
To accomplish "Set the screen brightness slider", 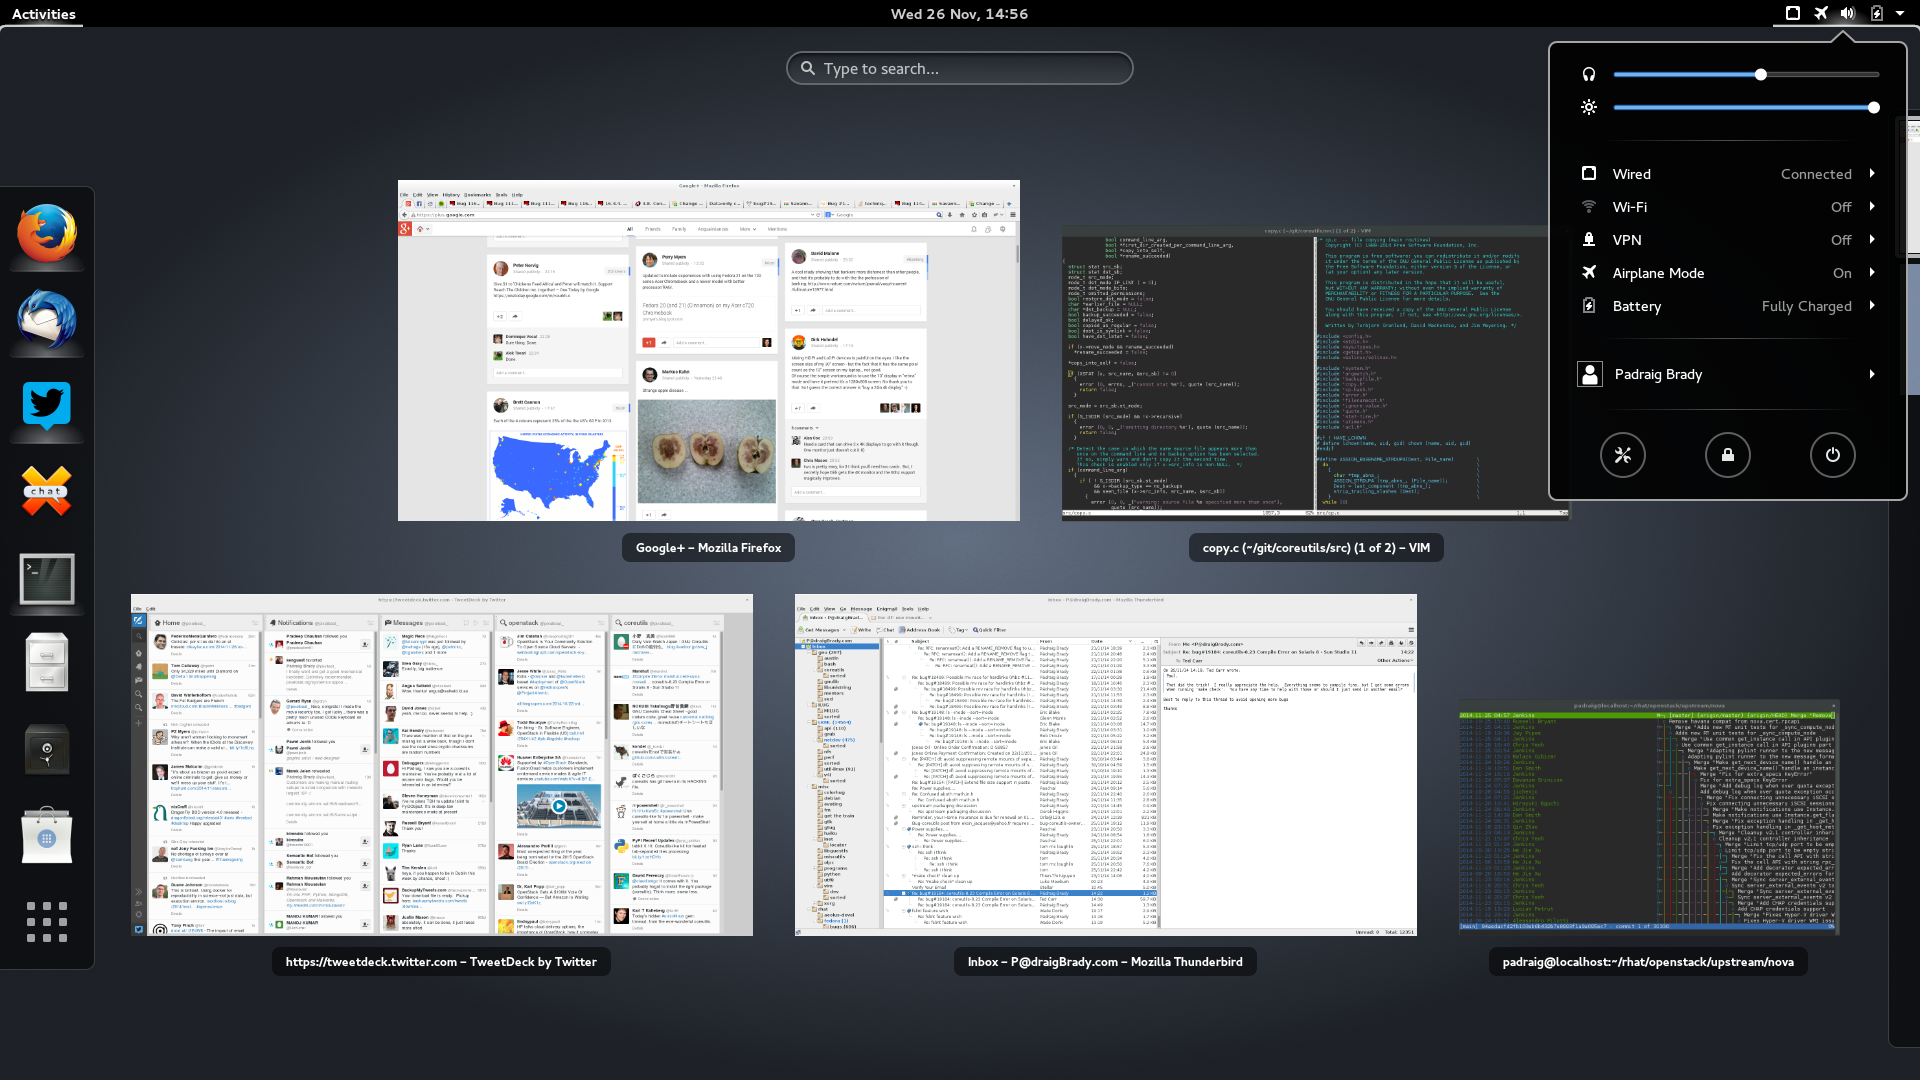I will pyautogui.click(x=1746, y=107).
